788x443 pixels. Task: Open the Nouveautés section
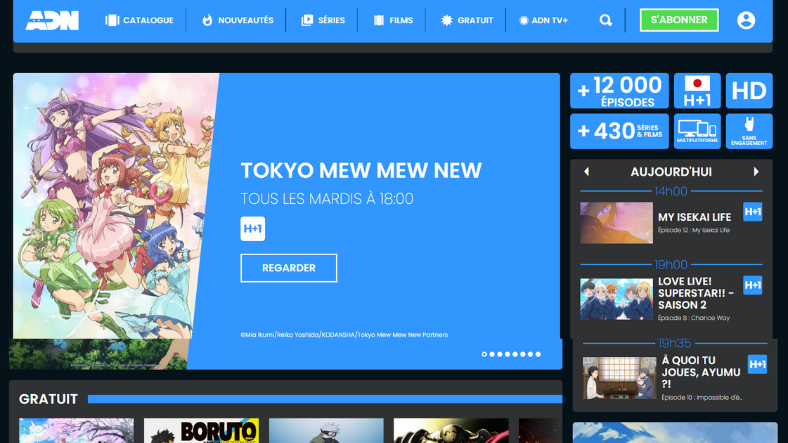coord(237,20)
